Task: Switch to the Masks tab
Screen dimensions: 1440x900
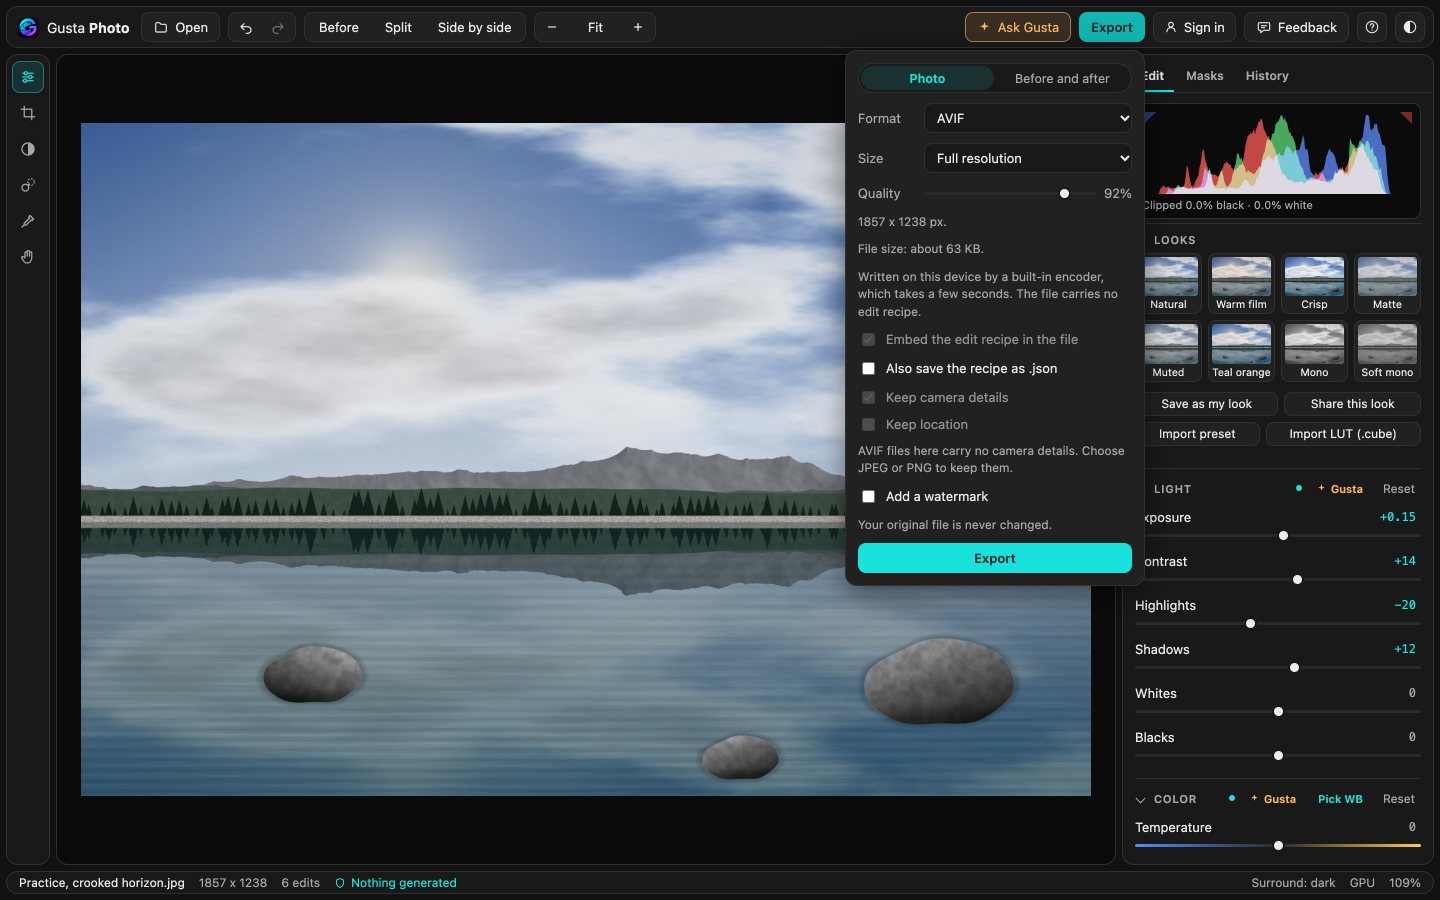Action: 1204,76
